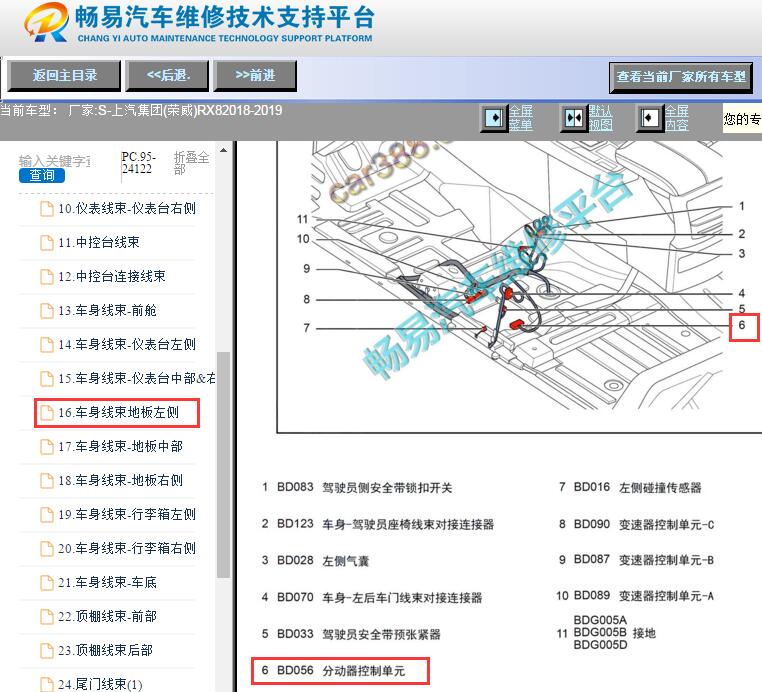762x692 pixels.
Task: Open 15.车身线束-仪表台中部 item
Action: click(x=137, y=379)
